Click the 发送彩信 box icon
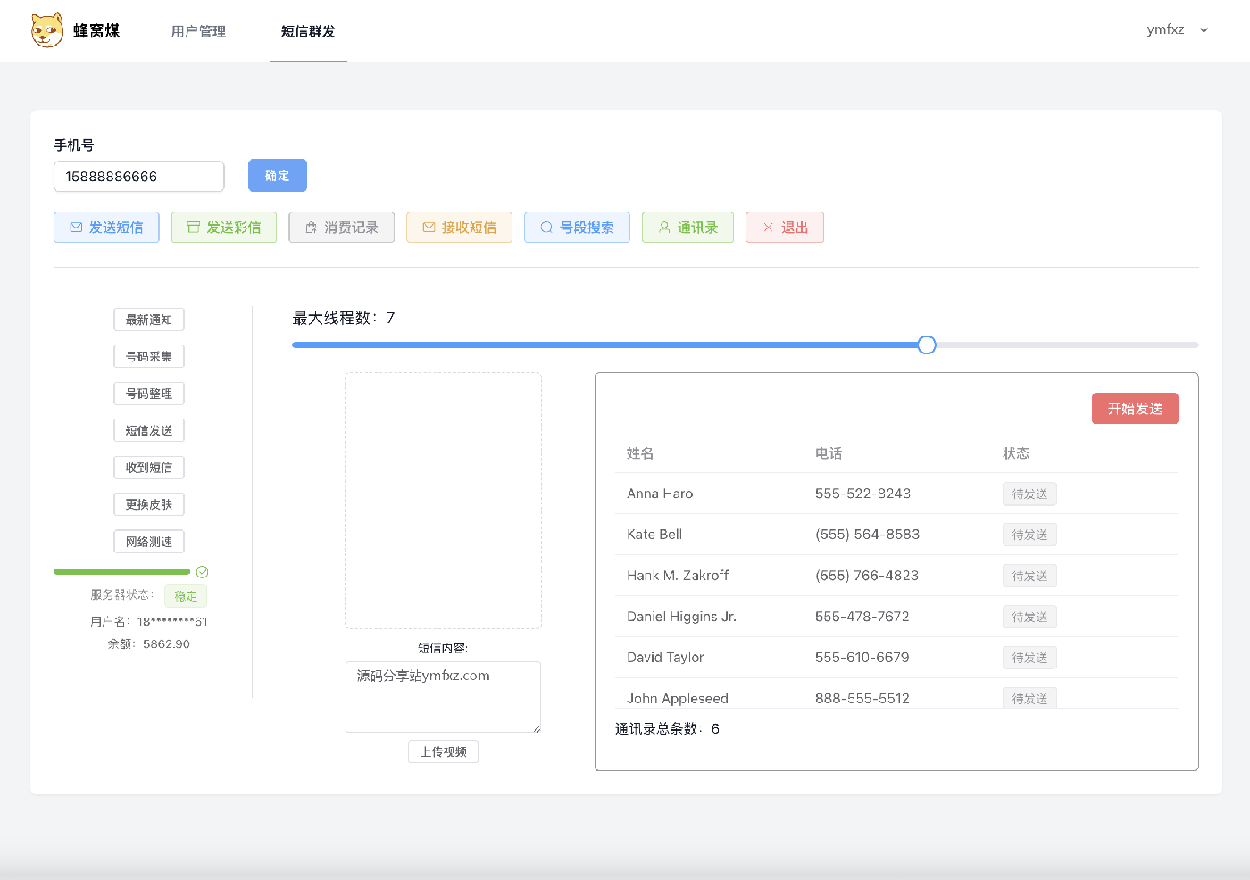Viewport: 1250px width, 880px height. pyautogui.click(x=194, y=228)
